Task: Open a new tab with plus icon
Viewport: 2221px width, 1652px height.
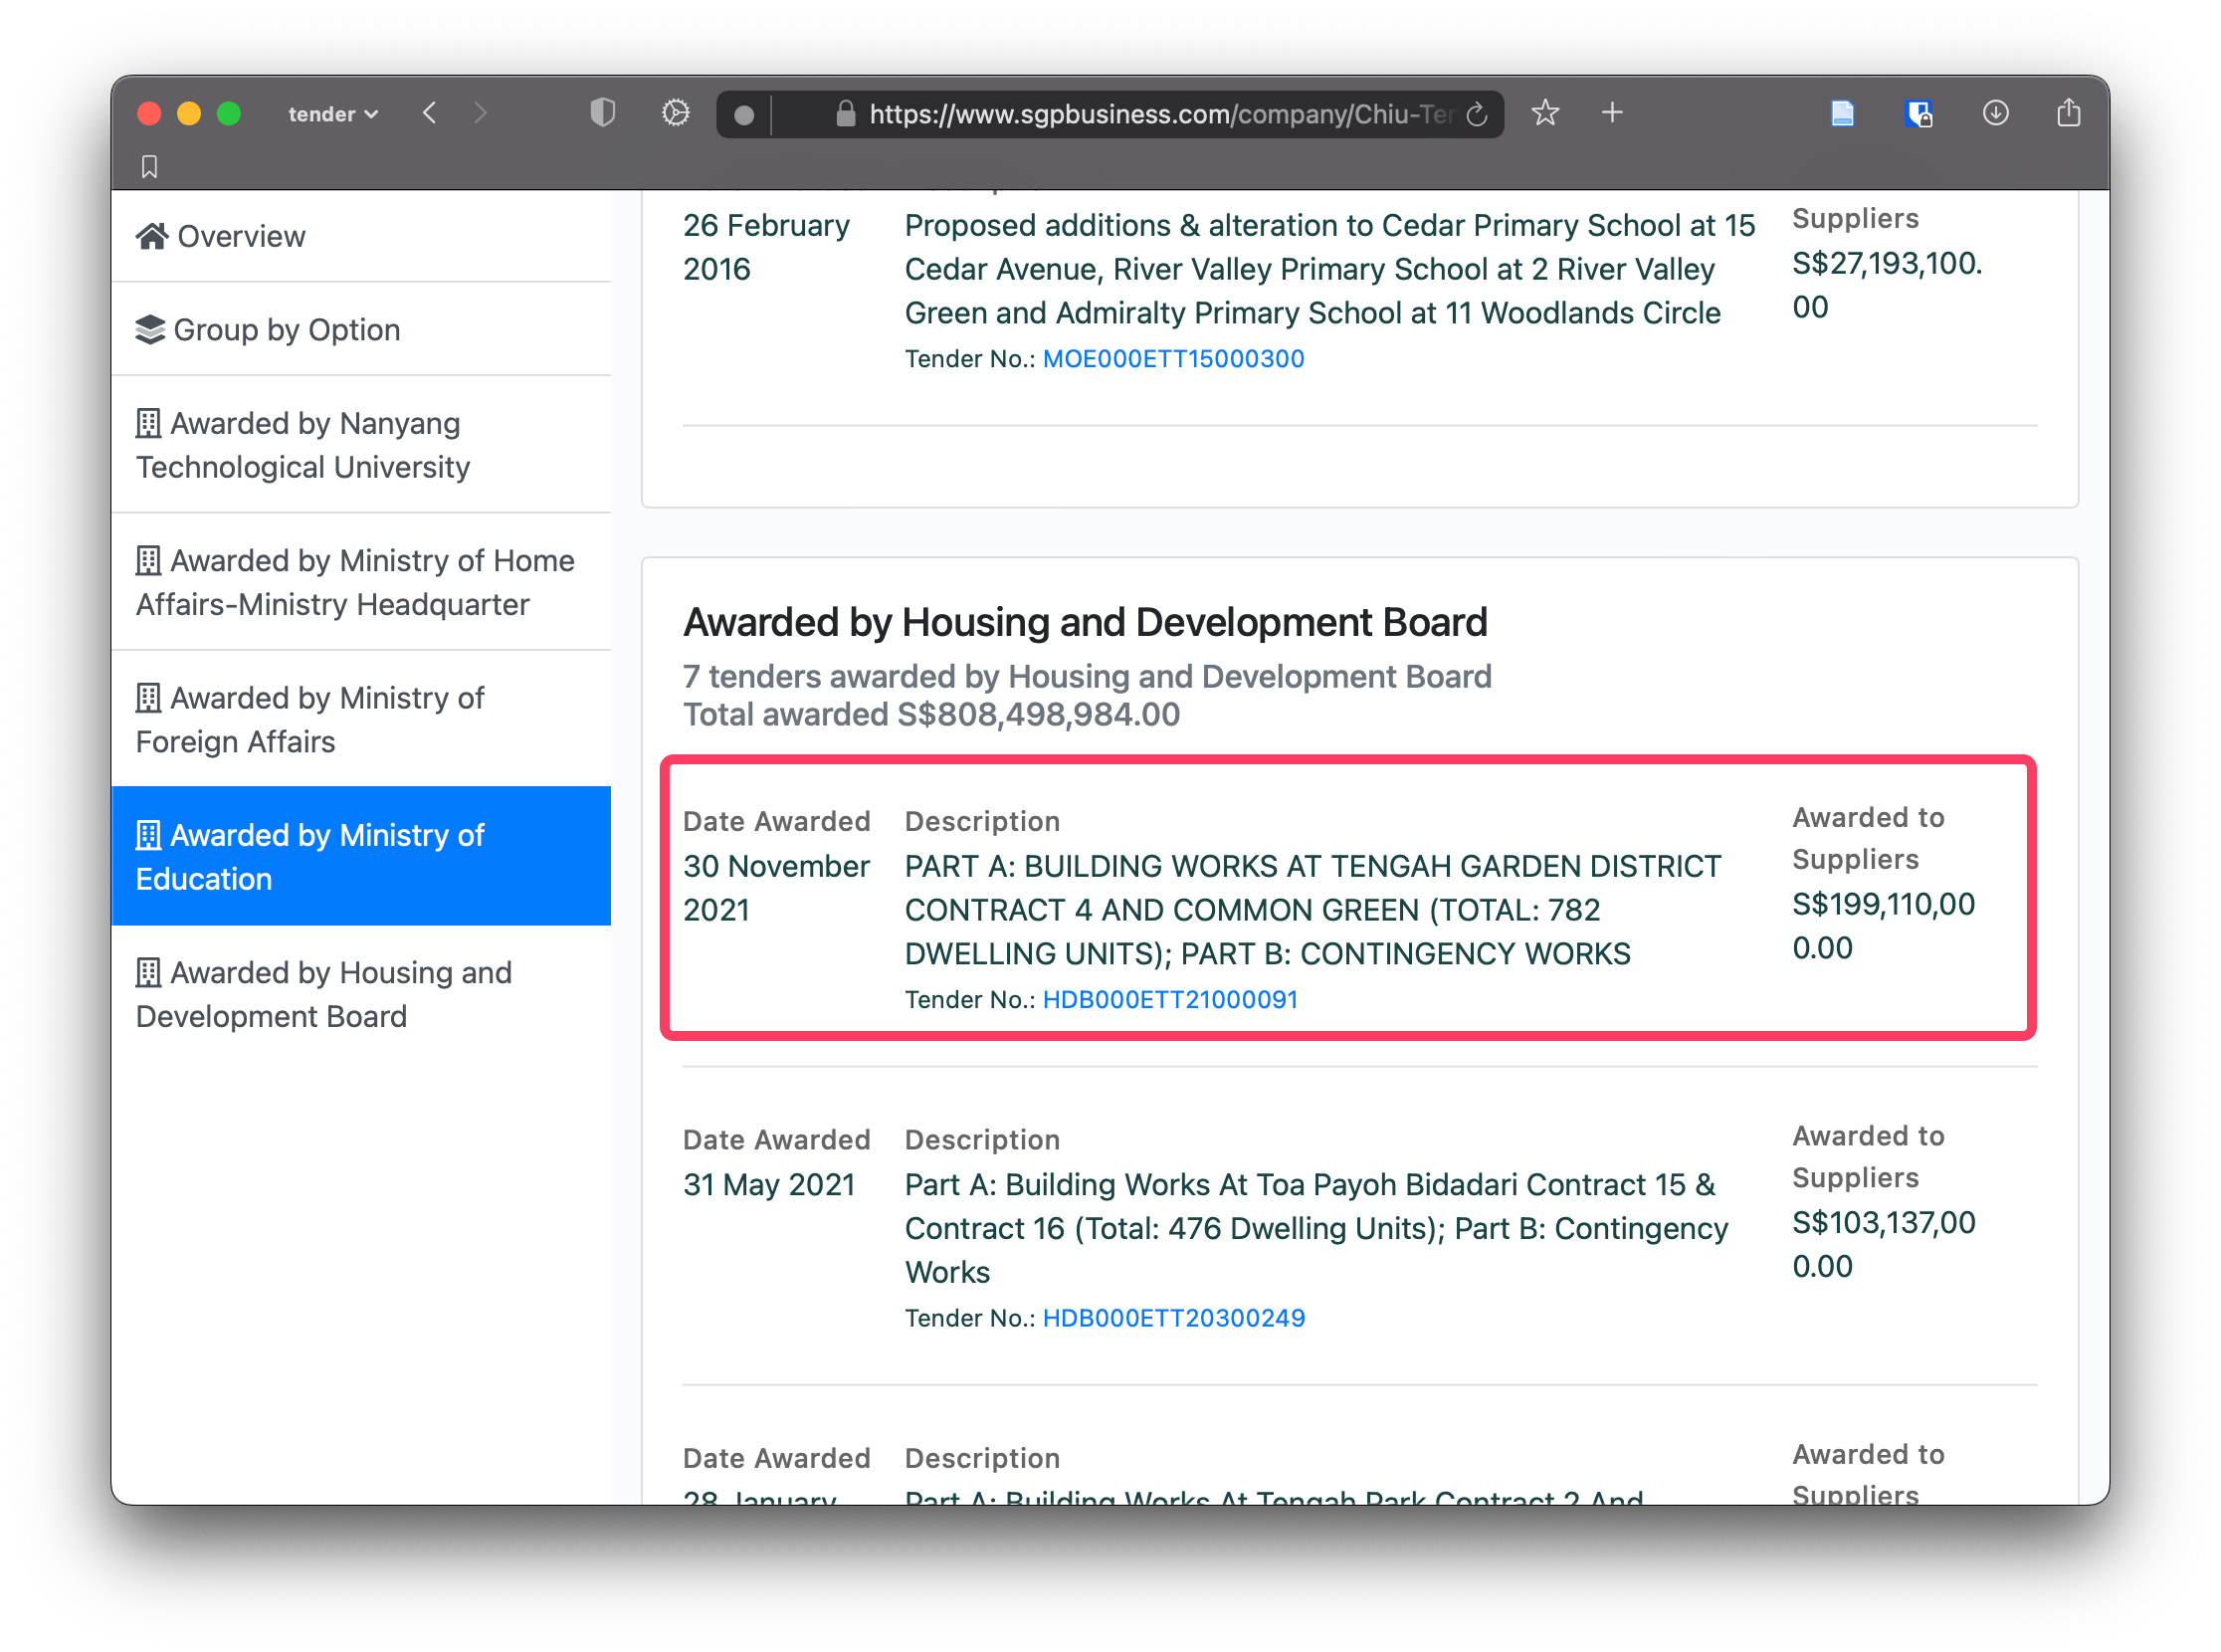Action: (1612, 113)
